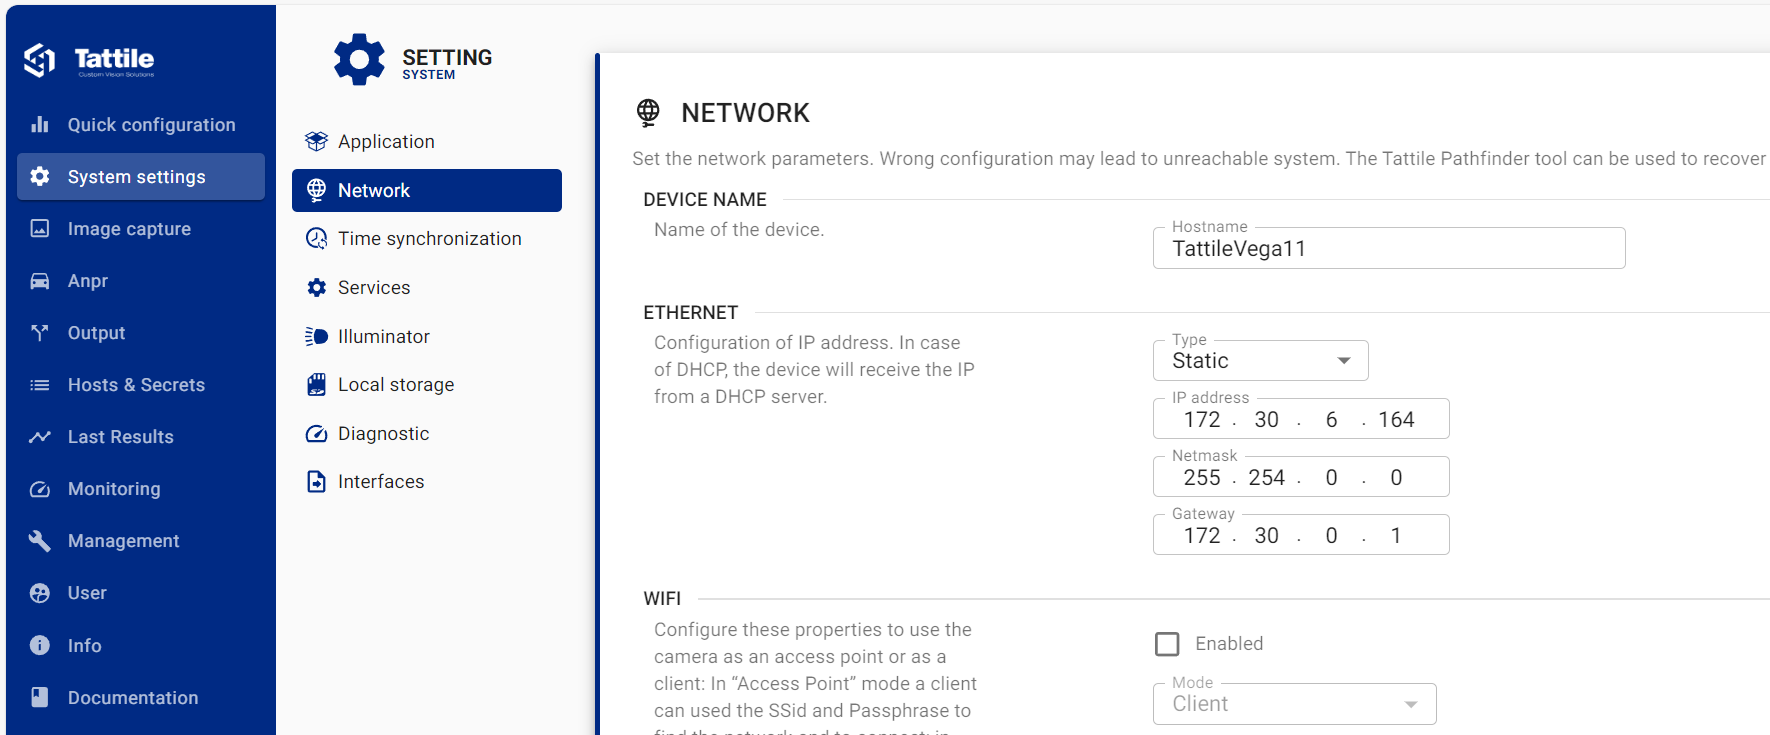This screenshot has width=1770, height=735.
Task: Click the Time synchronization clock icon
Action: 317,239
